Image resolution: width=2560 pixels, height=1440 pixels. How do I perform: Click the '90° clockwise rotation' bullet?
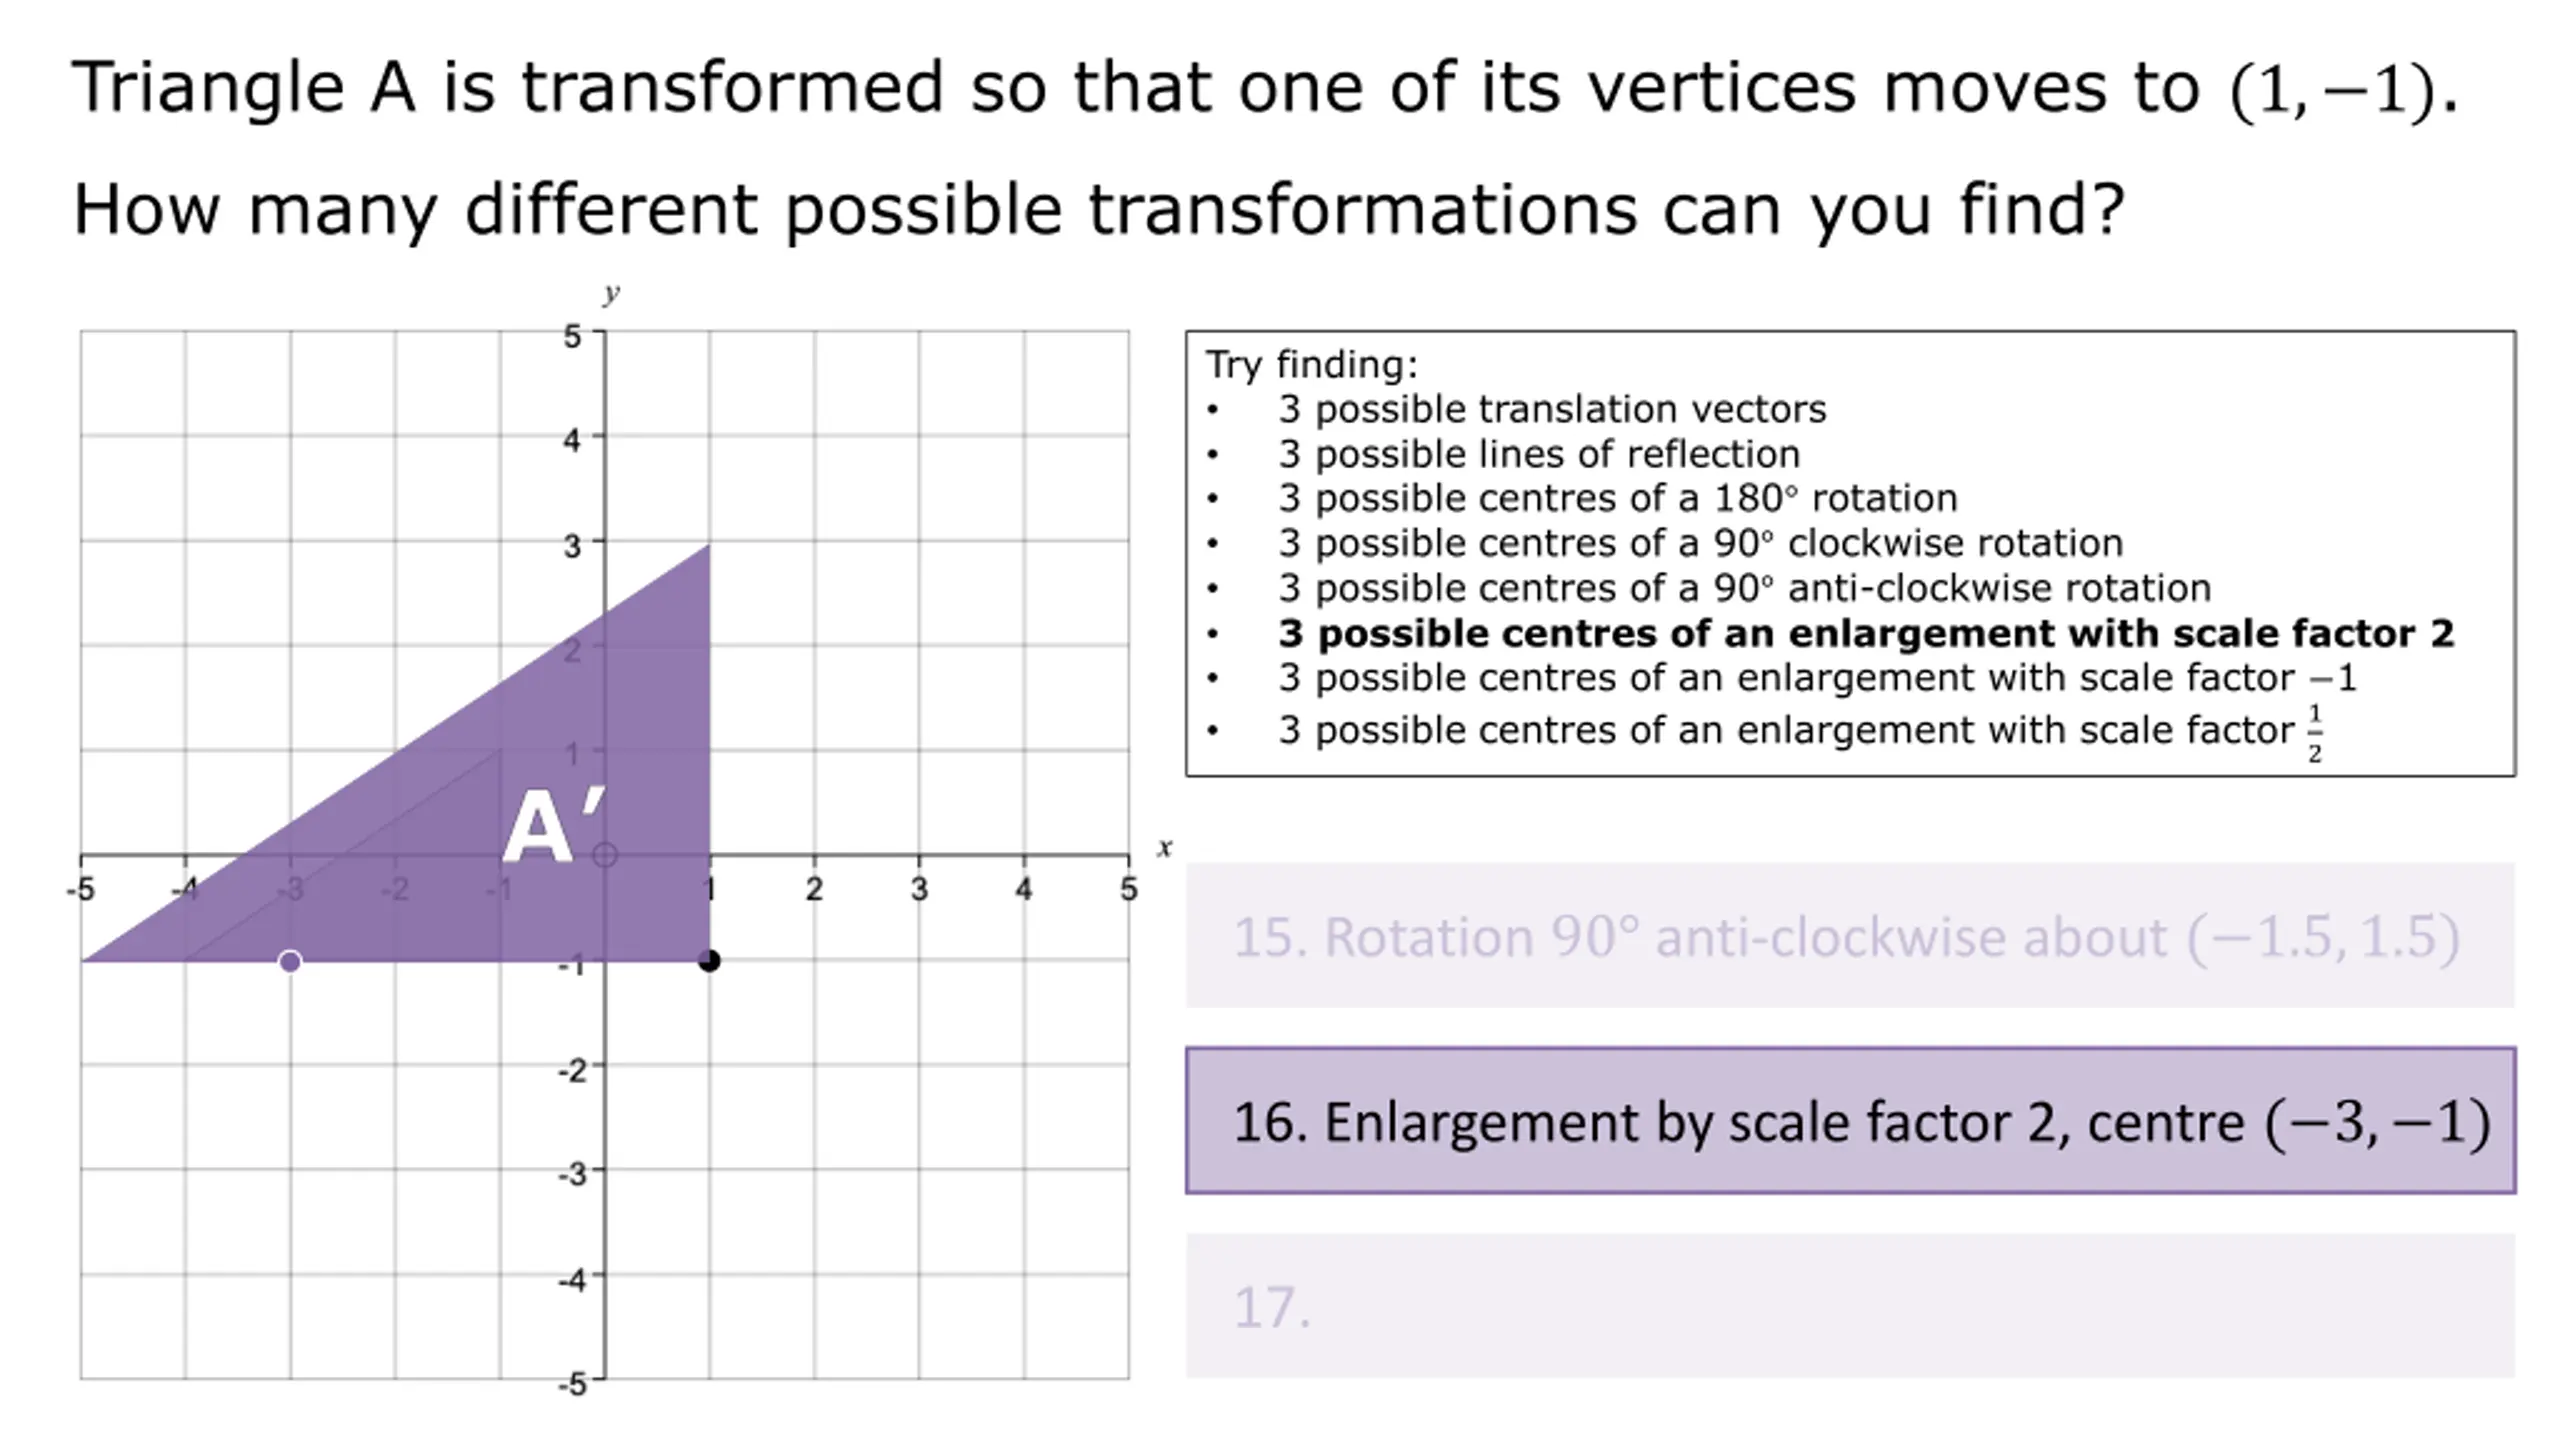pyautogui.click(x=1700, y=543)
